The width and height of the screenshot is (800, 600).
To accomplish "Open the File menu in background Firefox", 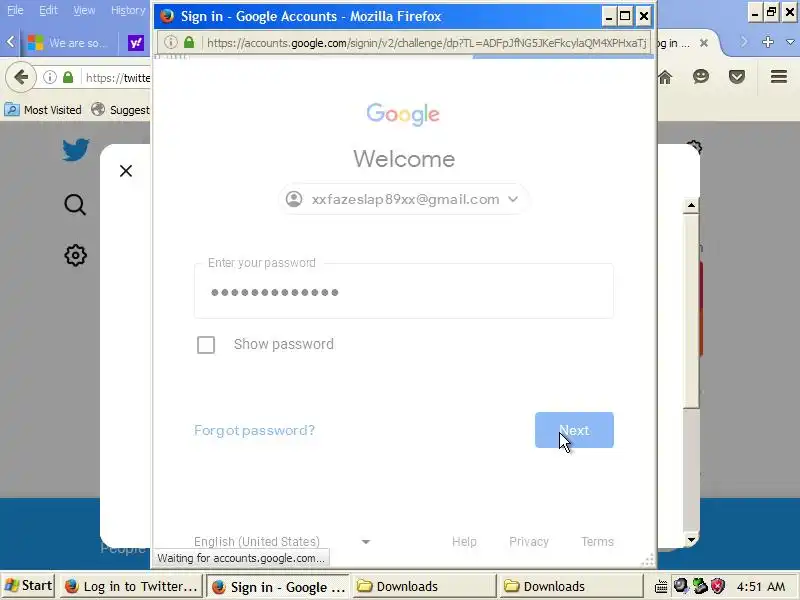I will [x=15, y=10].
